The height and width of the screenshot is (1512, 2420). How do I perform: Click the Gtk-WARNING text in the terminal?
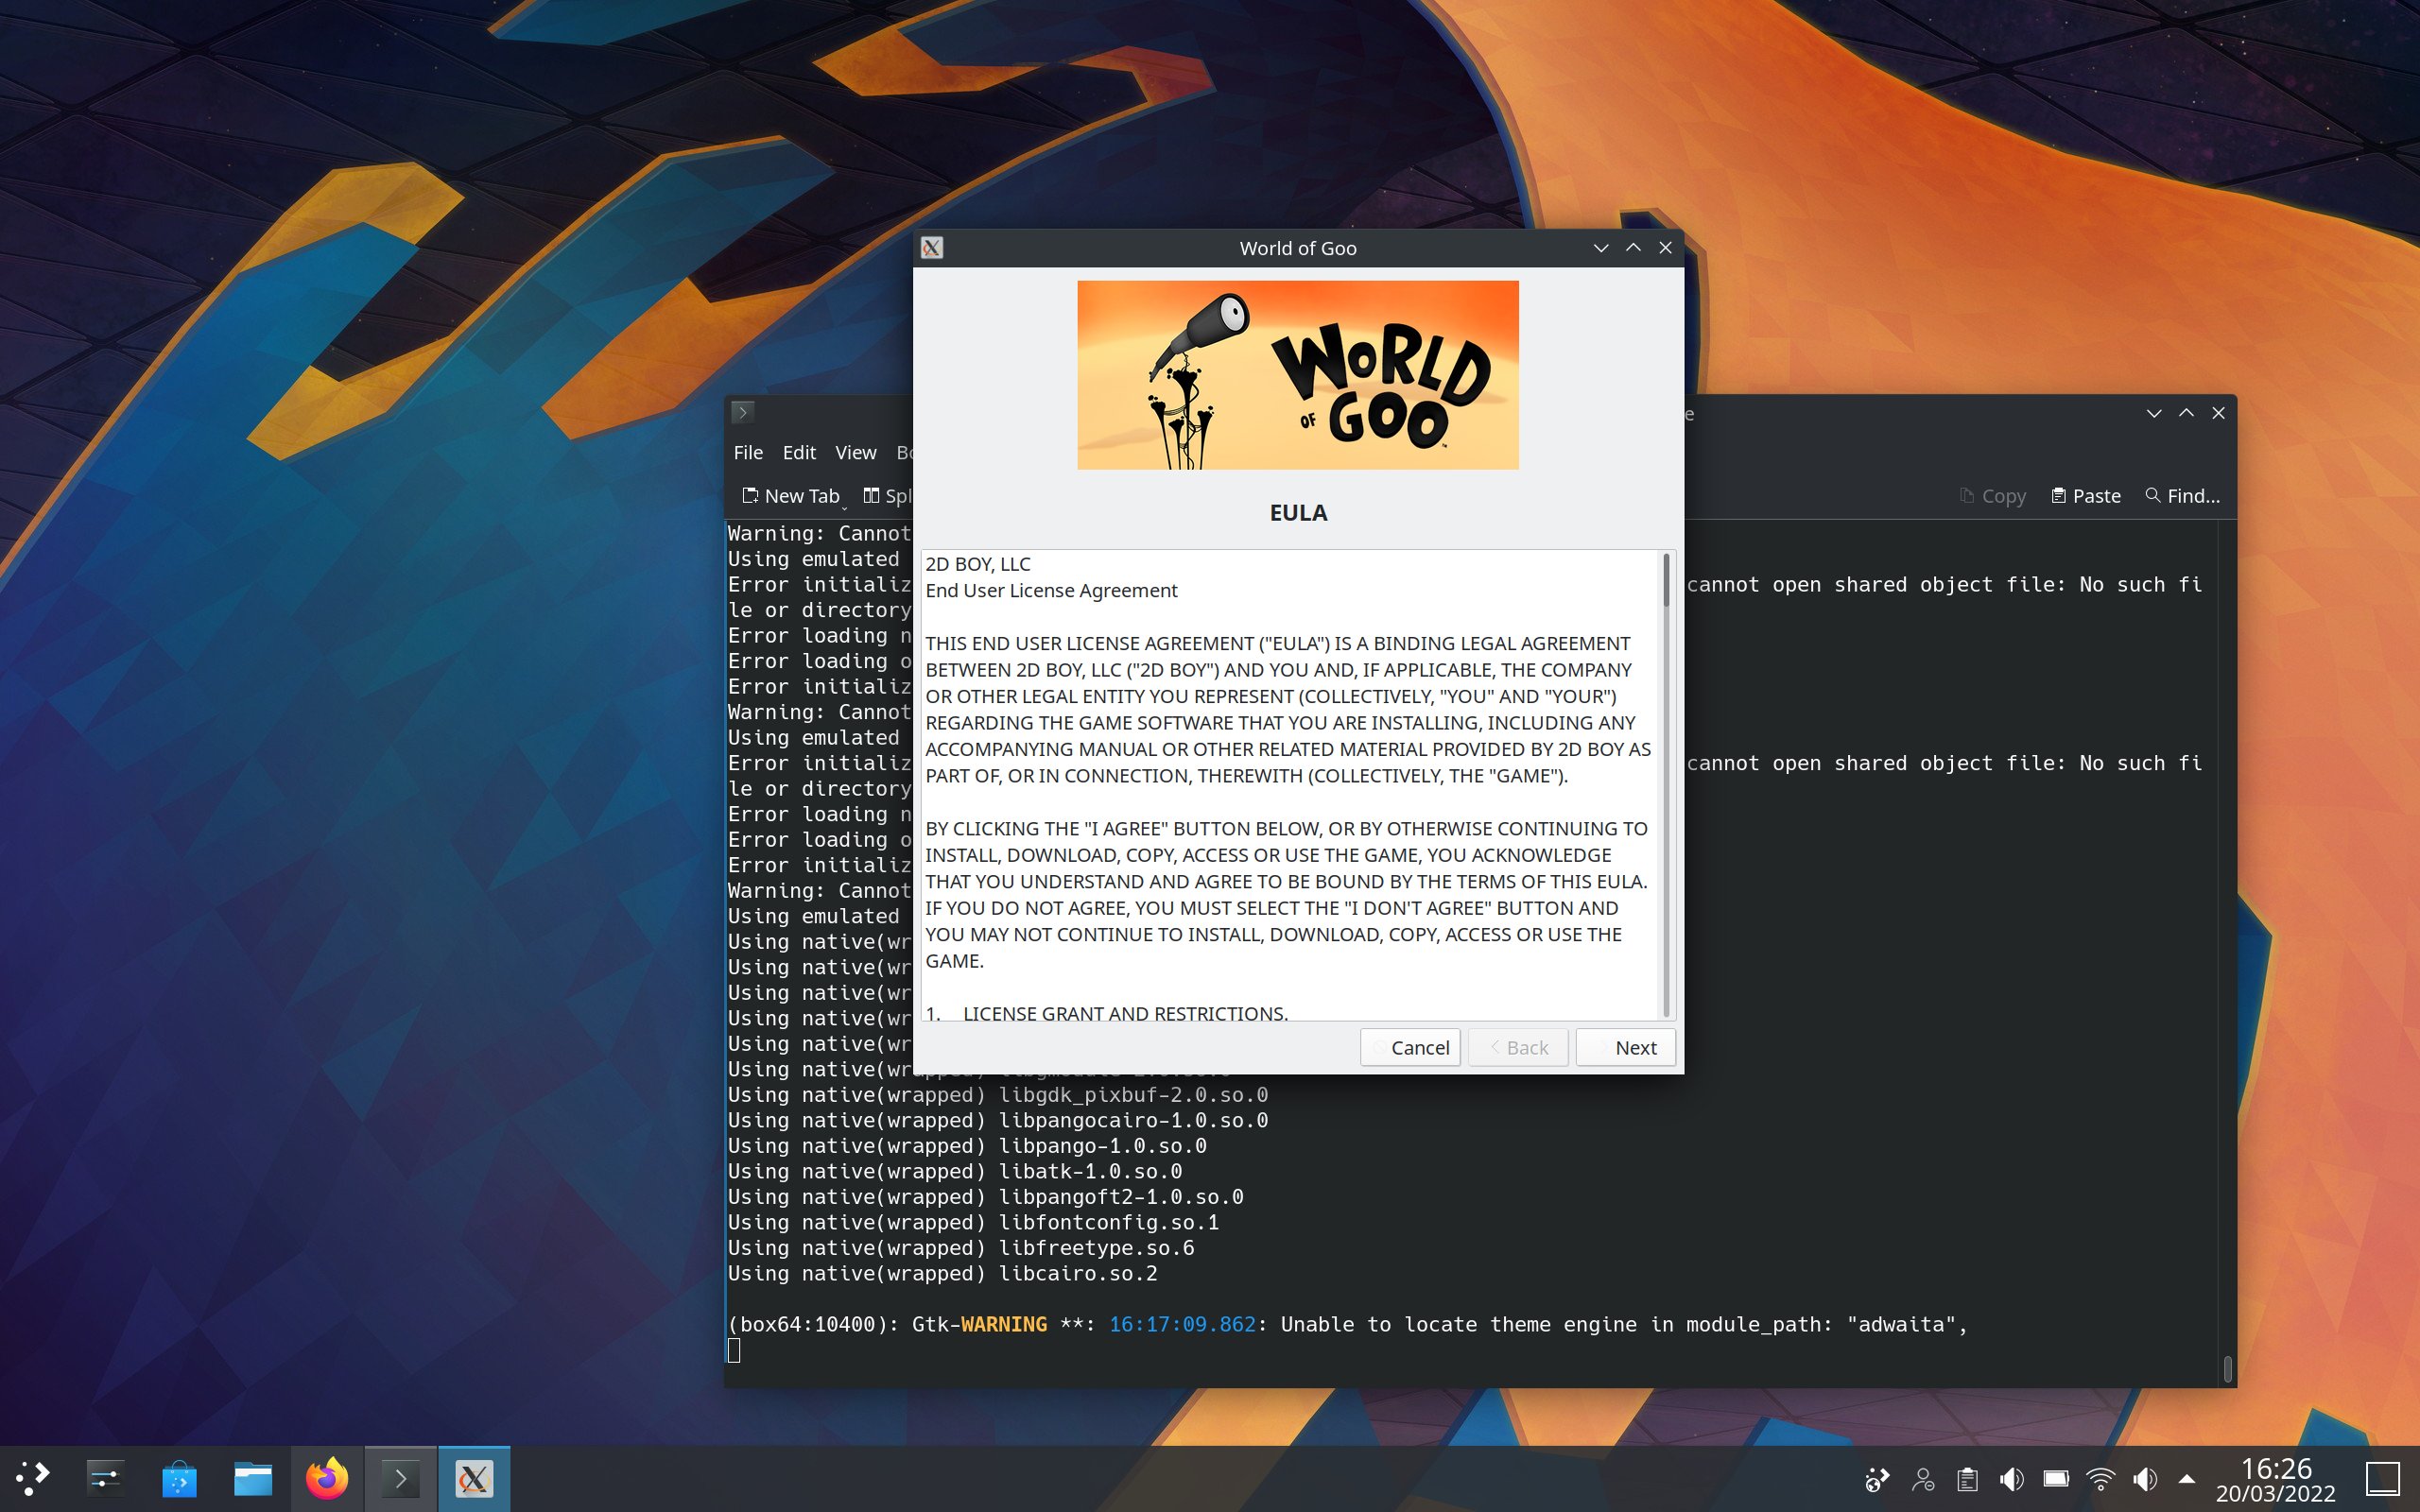pos(979,1324)
